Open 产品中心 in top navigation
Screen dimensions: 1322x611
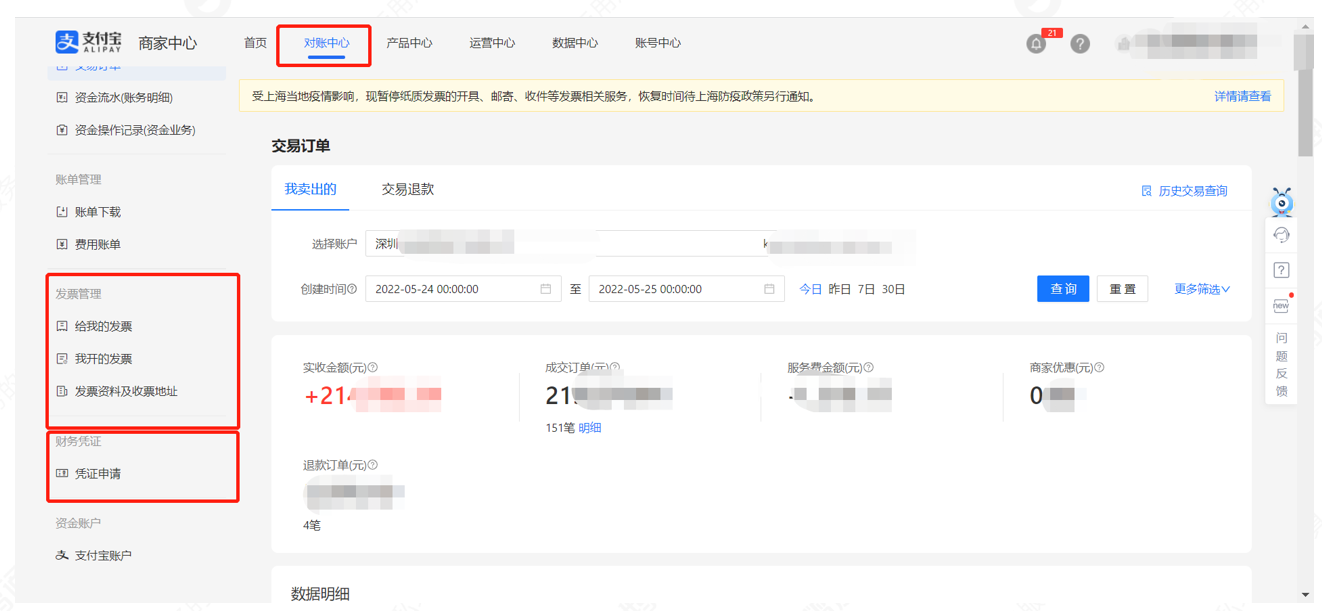point(409,43)
